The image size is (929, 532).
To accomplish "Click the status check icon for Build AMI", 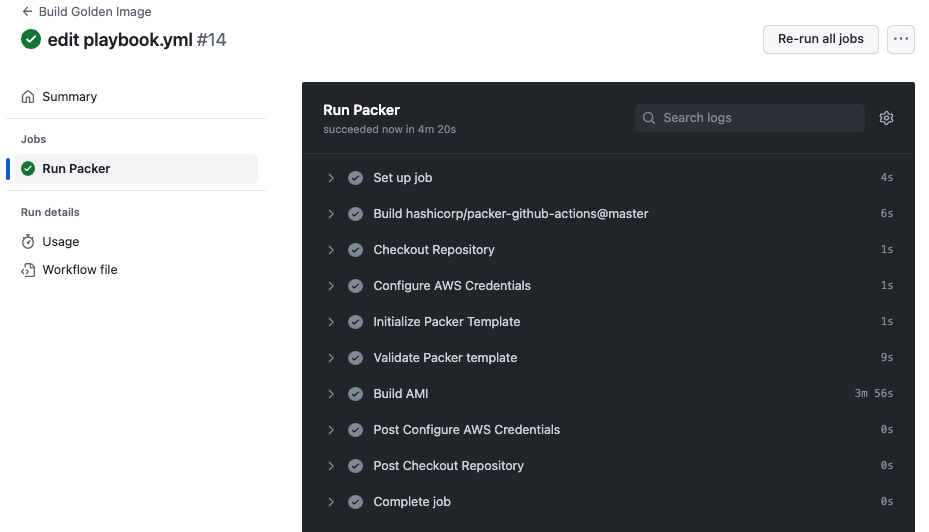I will [x=355, y=394].
